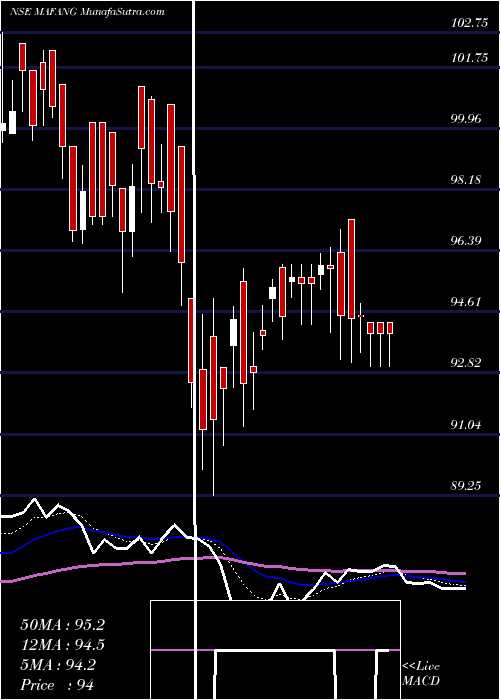Click the 96.39 price axis label
Image resolution: width=500 pixels, height=700 pixels.
pos(467,241)
